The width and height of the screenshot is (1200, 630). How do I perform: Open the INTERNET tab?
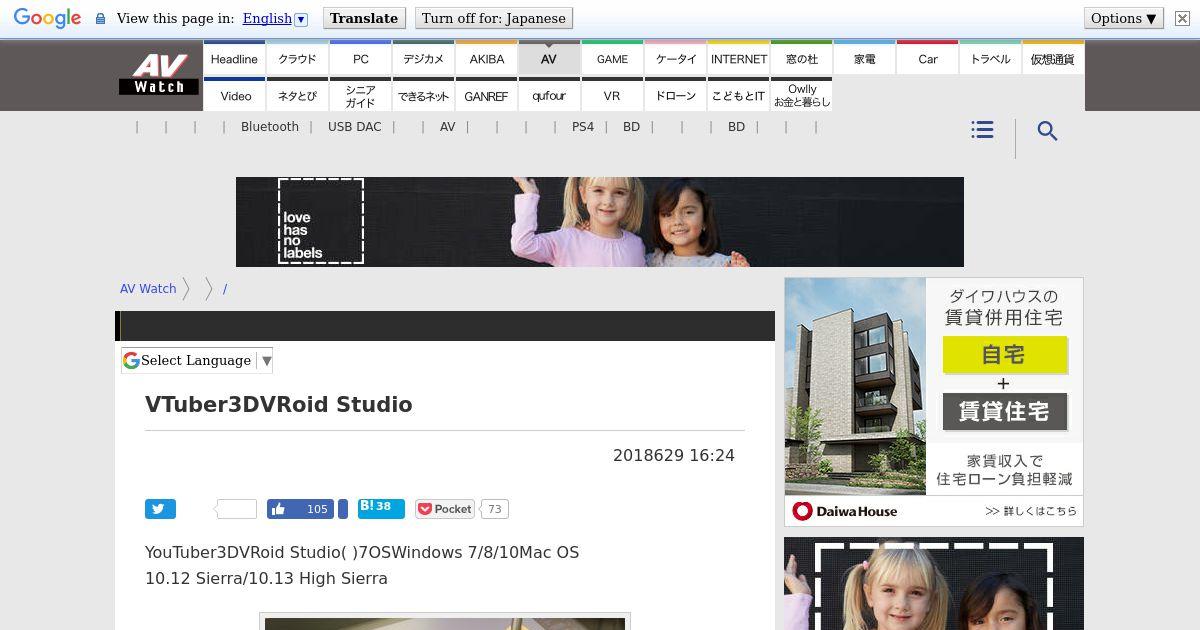[x=739, y=58]
